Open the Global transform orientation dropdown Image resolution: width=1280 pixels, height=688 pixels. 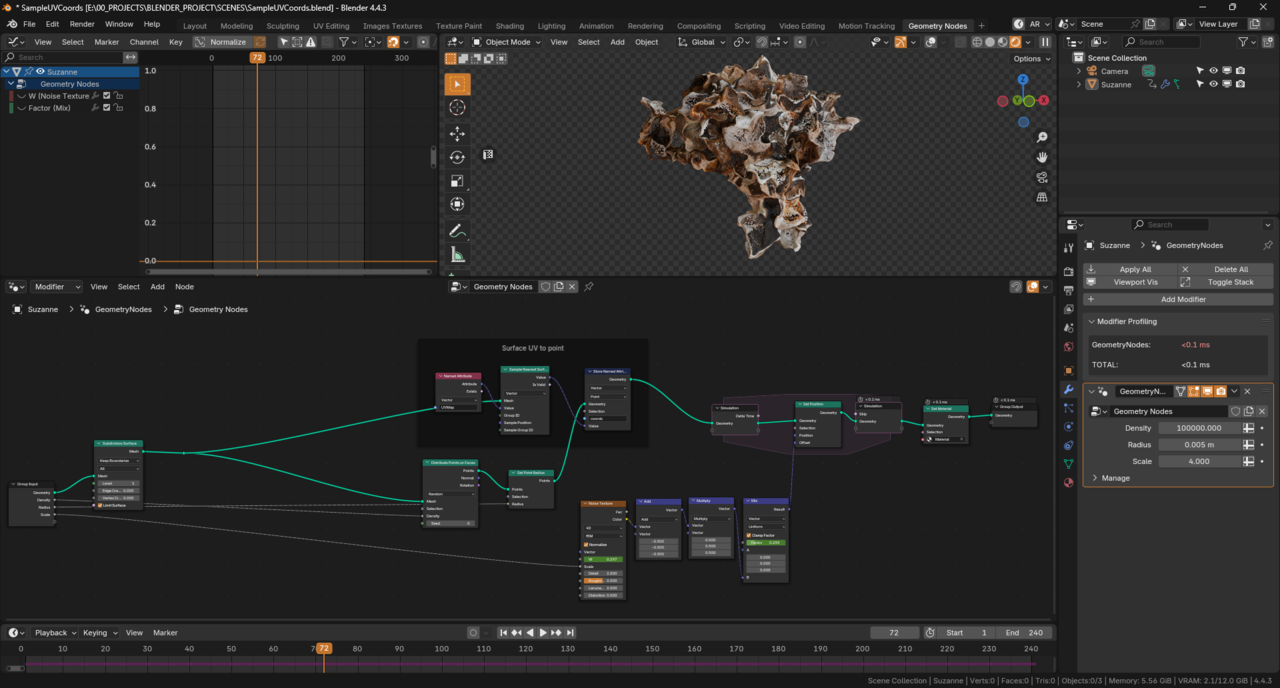point(702,42)
